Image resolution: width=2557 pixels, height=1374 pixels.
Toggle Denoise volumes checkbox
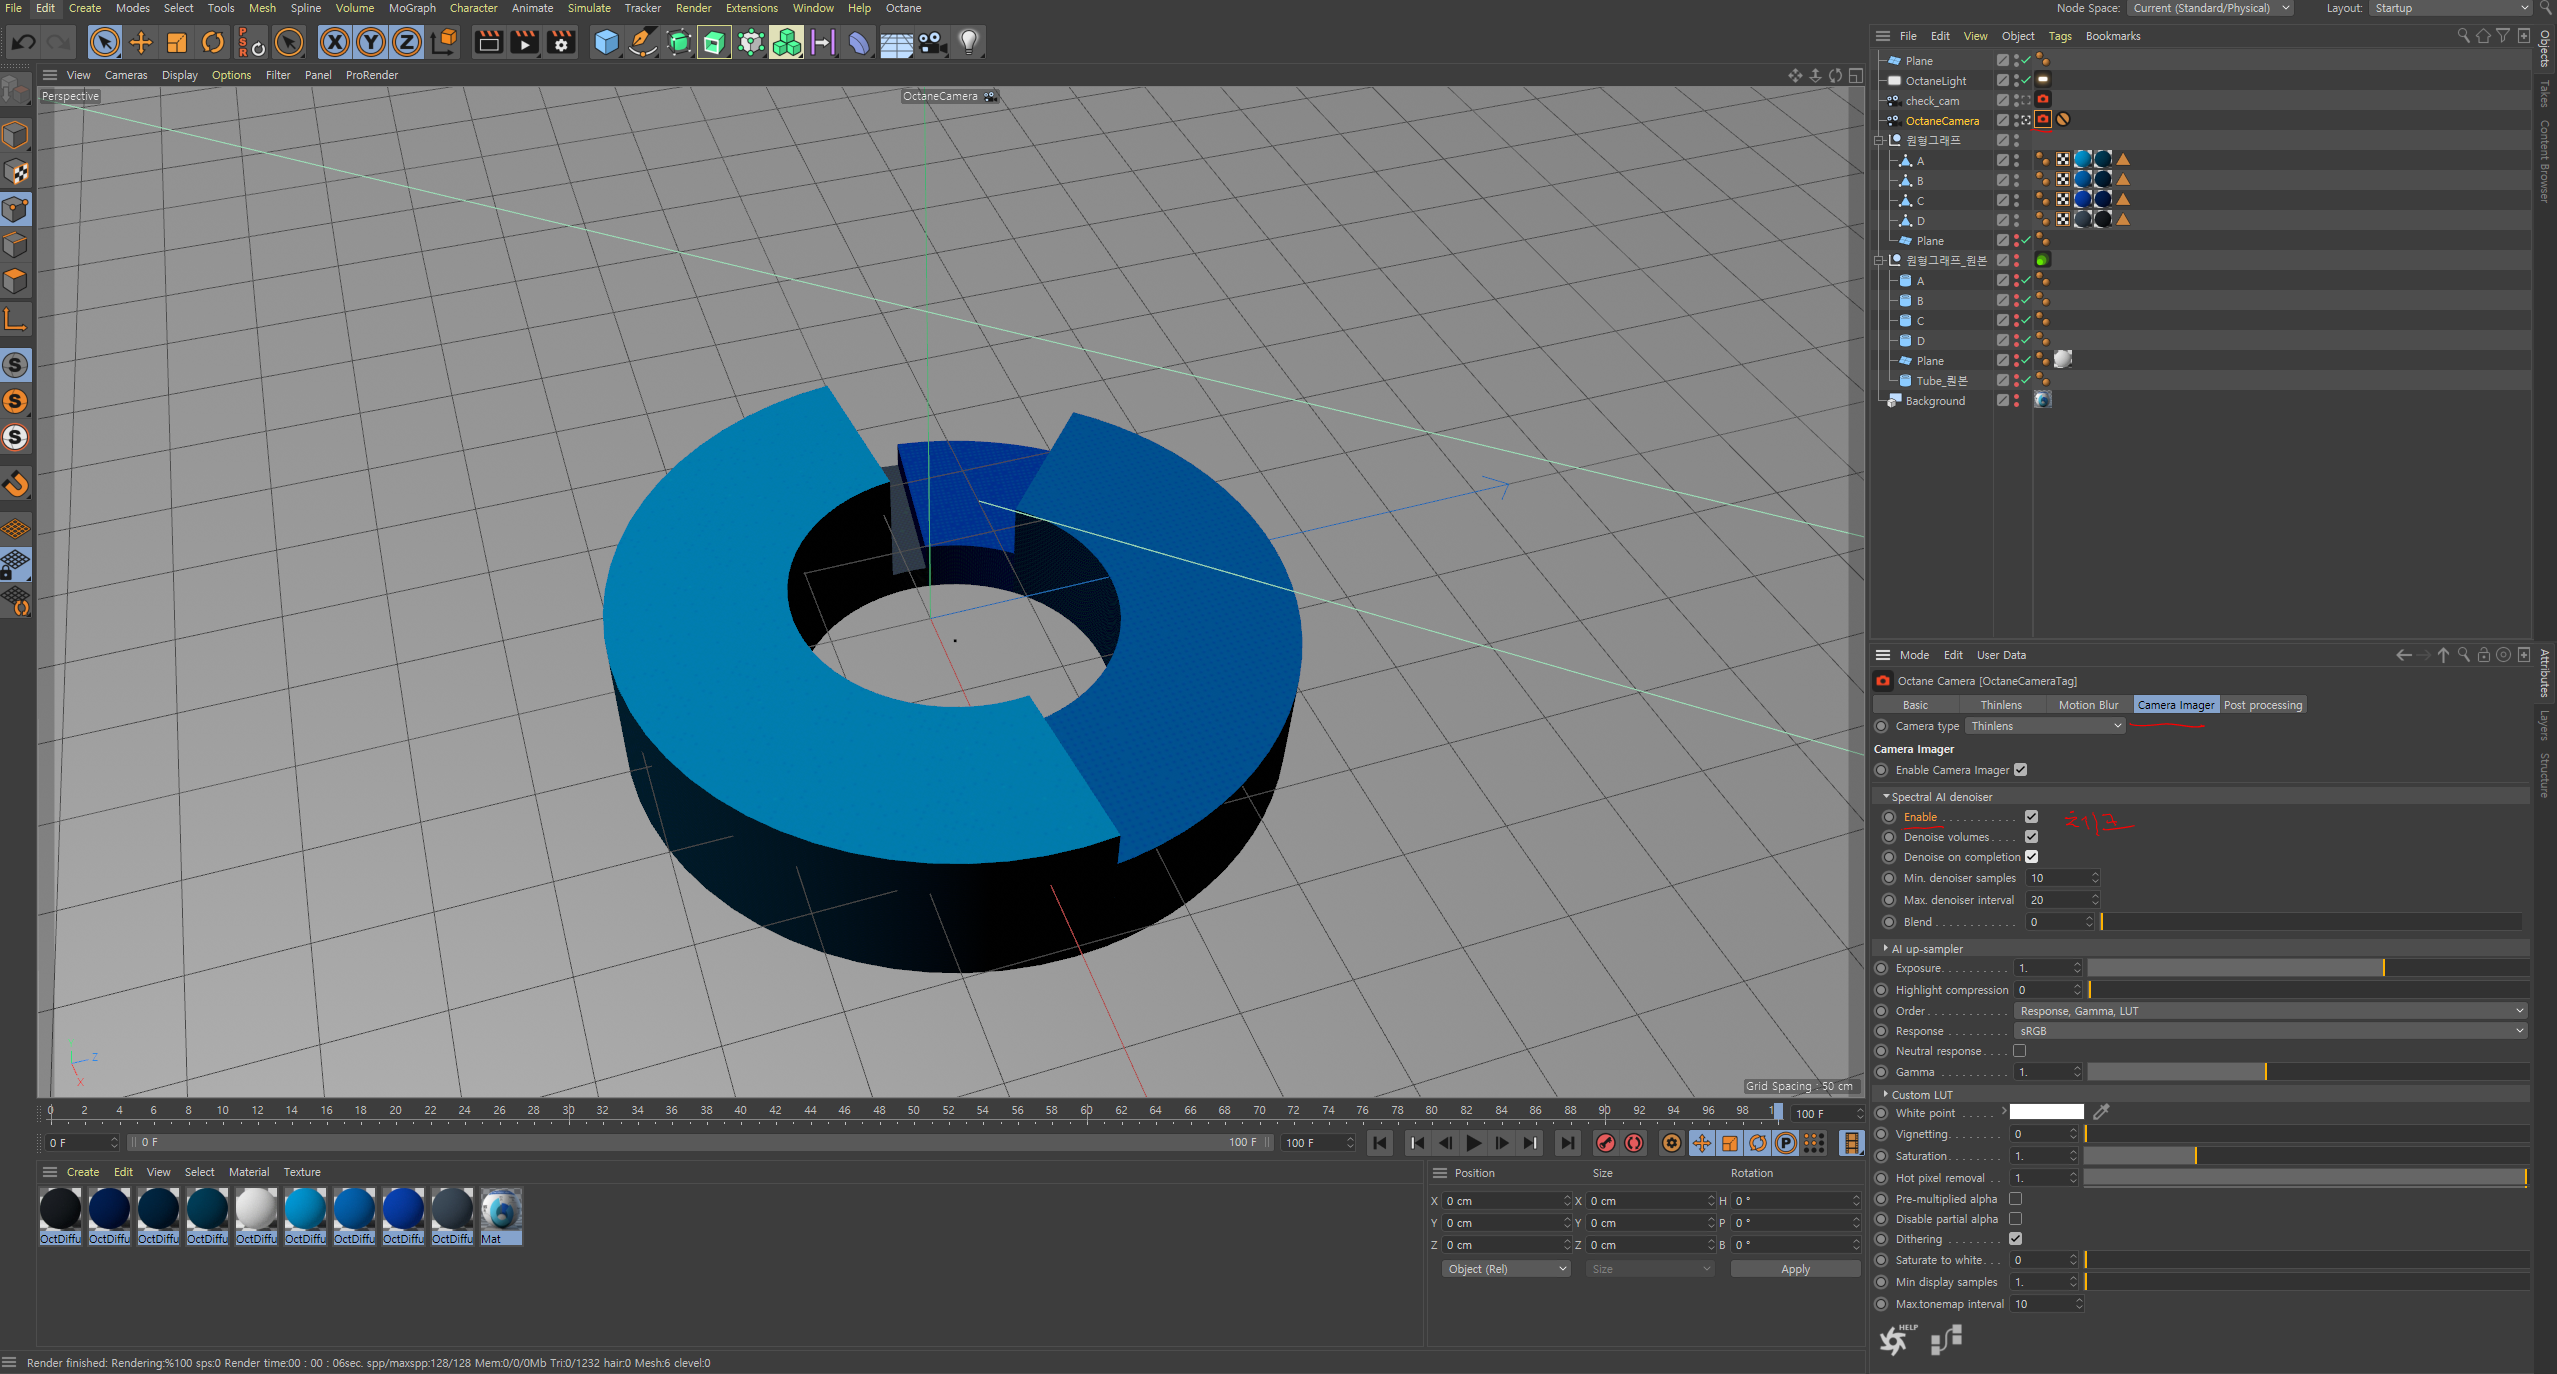pos(2031,837)
